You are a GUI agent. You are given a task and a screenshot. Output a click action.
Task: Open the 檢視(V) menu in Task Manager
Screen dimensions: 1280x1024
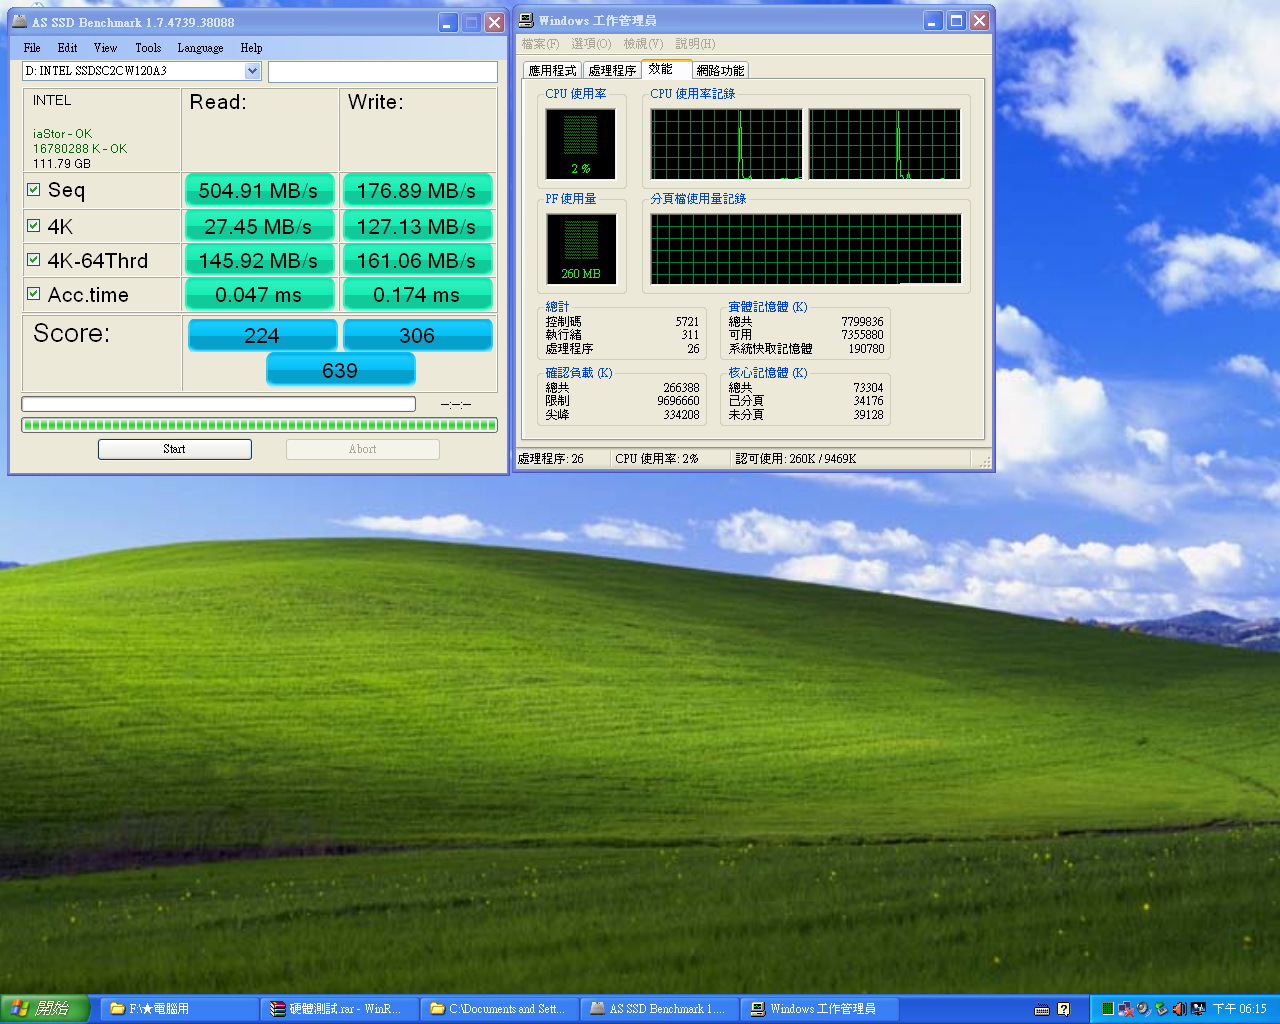pyautogui.click(x=643, y=44)
